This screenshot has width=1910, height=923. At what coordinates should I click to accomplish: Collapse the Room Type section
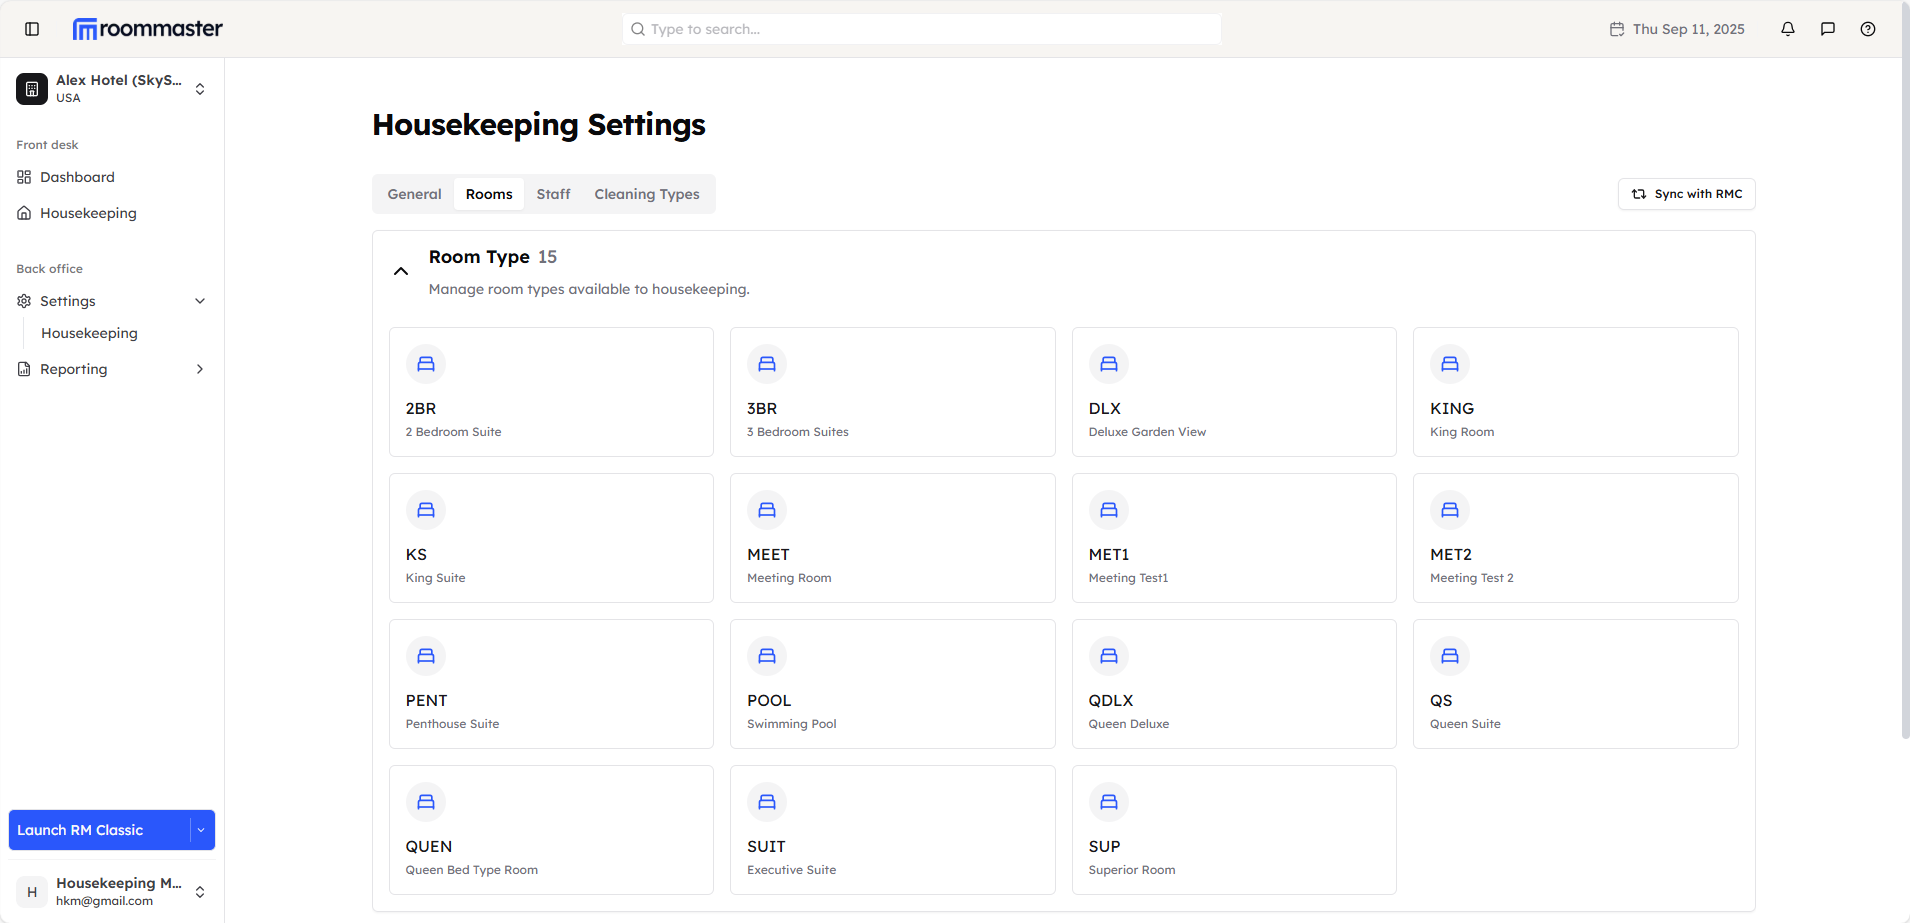(401, 271)
